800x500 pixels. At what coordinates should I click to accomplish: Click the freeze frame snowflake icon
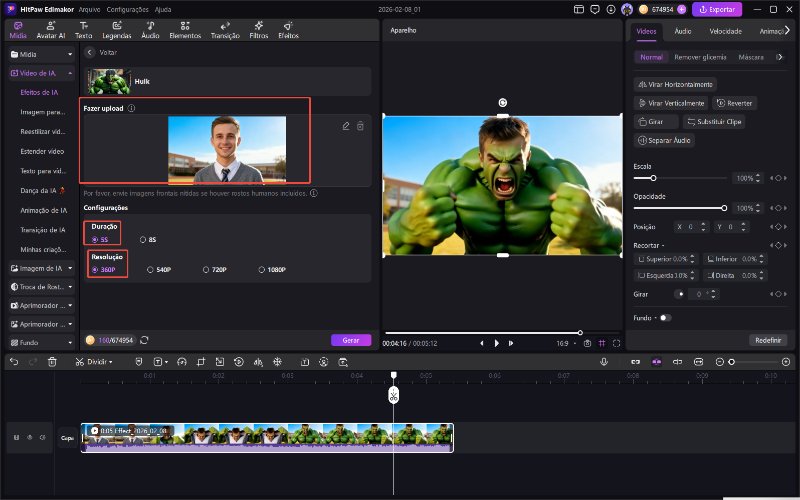click(x=278, y=362)
